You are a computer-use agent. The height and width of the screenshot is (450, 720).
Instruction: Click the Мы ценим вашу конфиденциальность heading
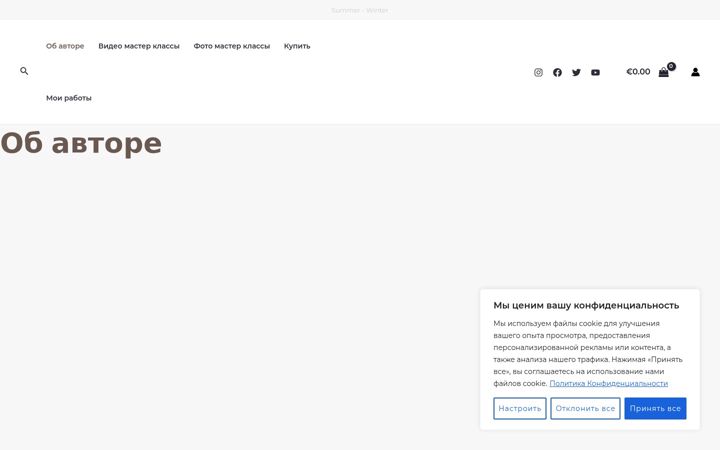point(586,305)
